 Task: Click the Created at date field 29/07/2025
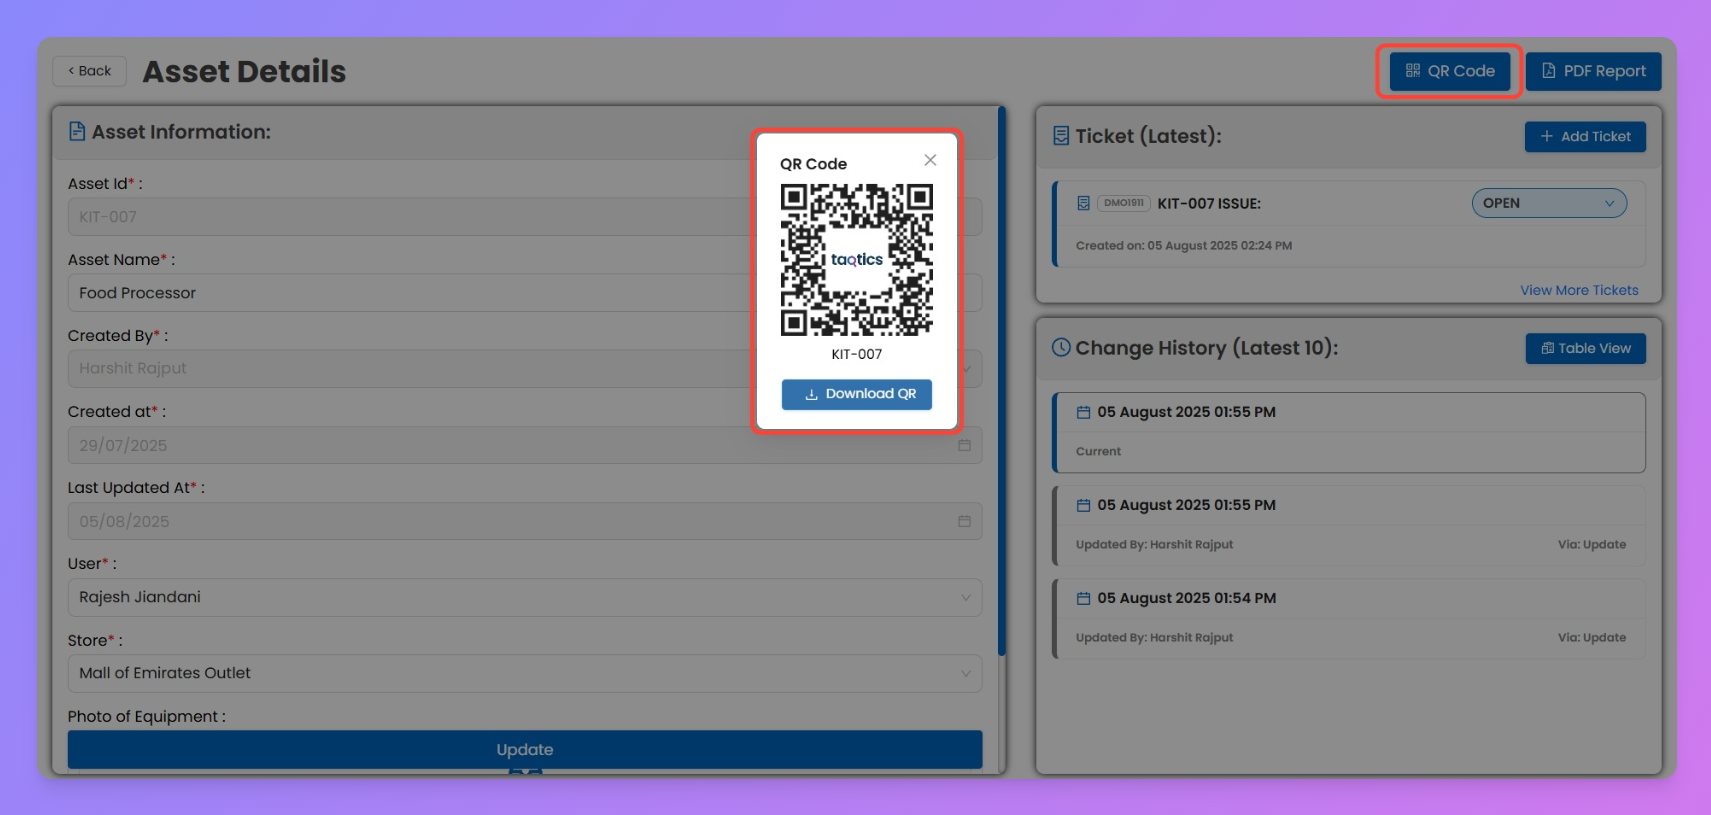tap(525, 445)
